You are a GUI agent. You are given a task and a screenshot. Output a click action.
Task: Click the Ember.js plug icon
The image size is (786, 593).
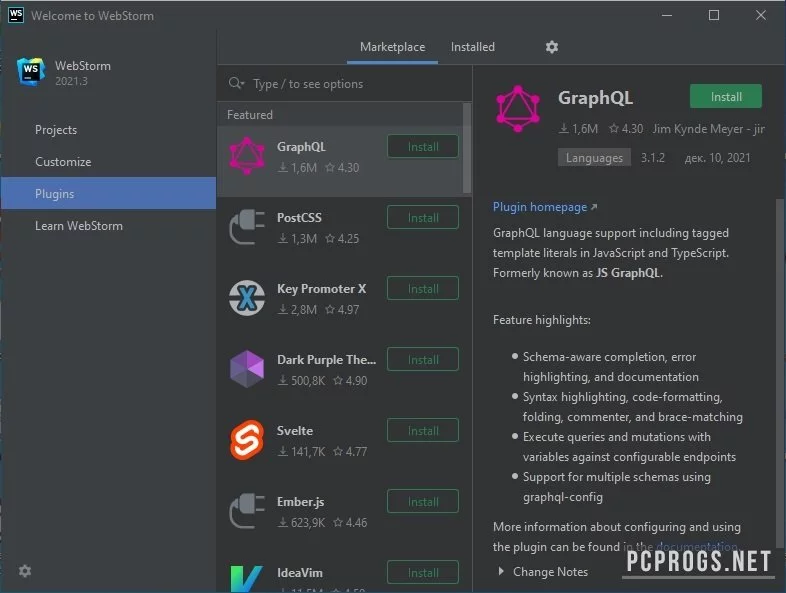click(247, 511)
